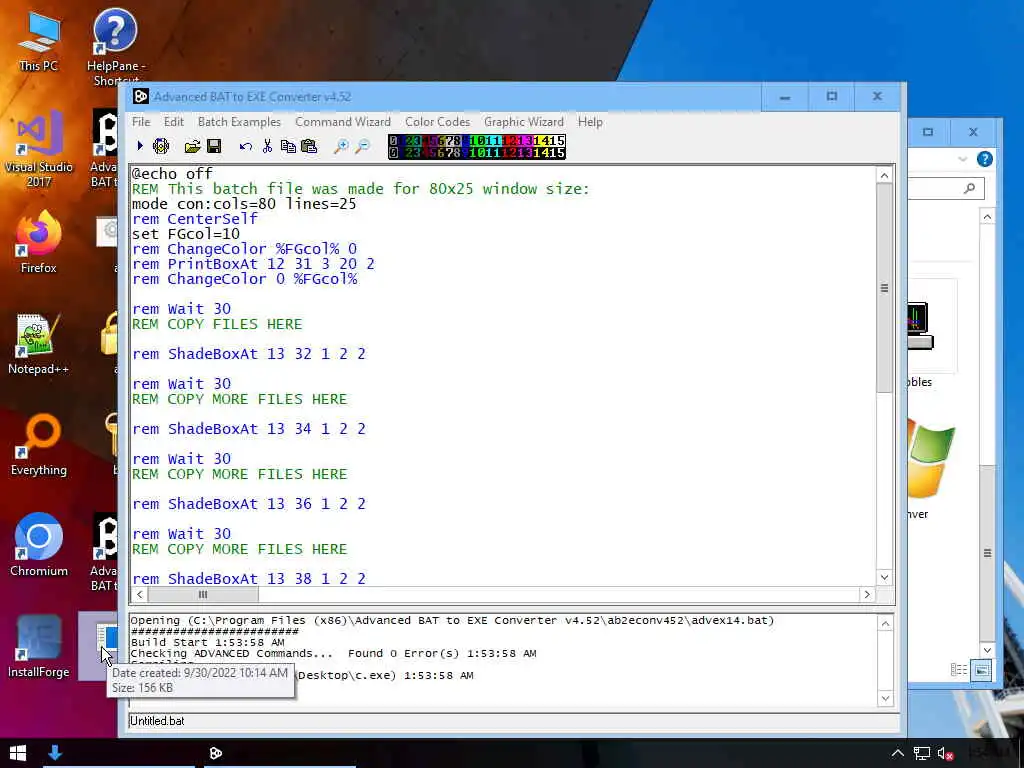Viewport: 1024px width, 768px height.
Task: Open the network icon in system tray
Action: coord(921,754)
